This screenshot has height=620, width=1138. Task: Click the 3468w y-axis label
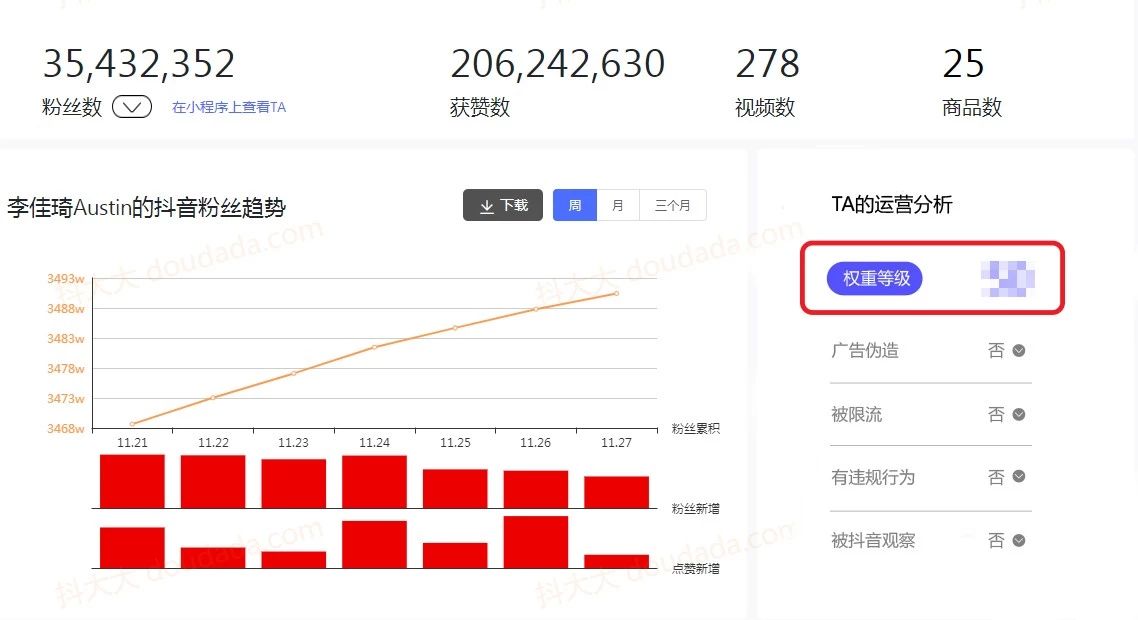tap(66, 428)
